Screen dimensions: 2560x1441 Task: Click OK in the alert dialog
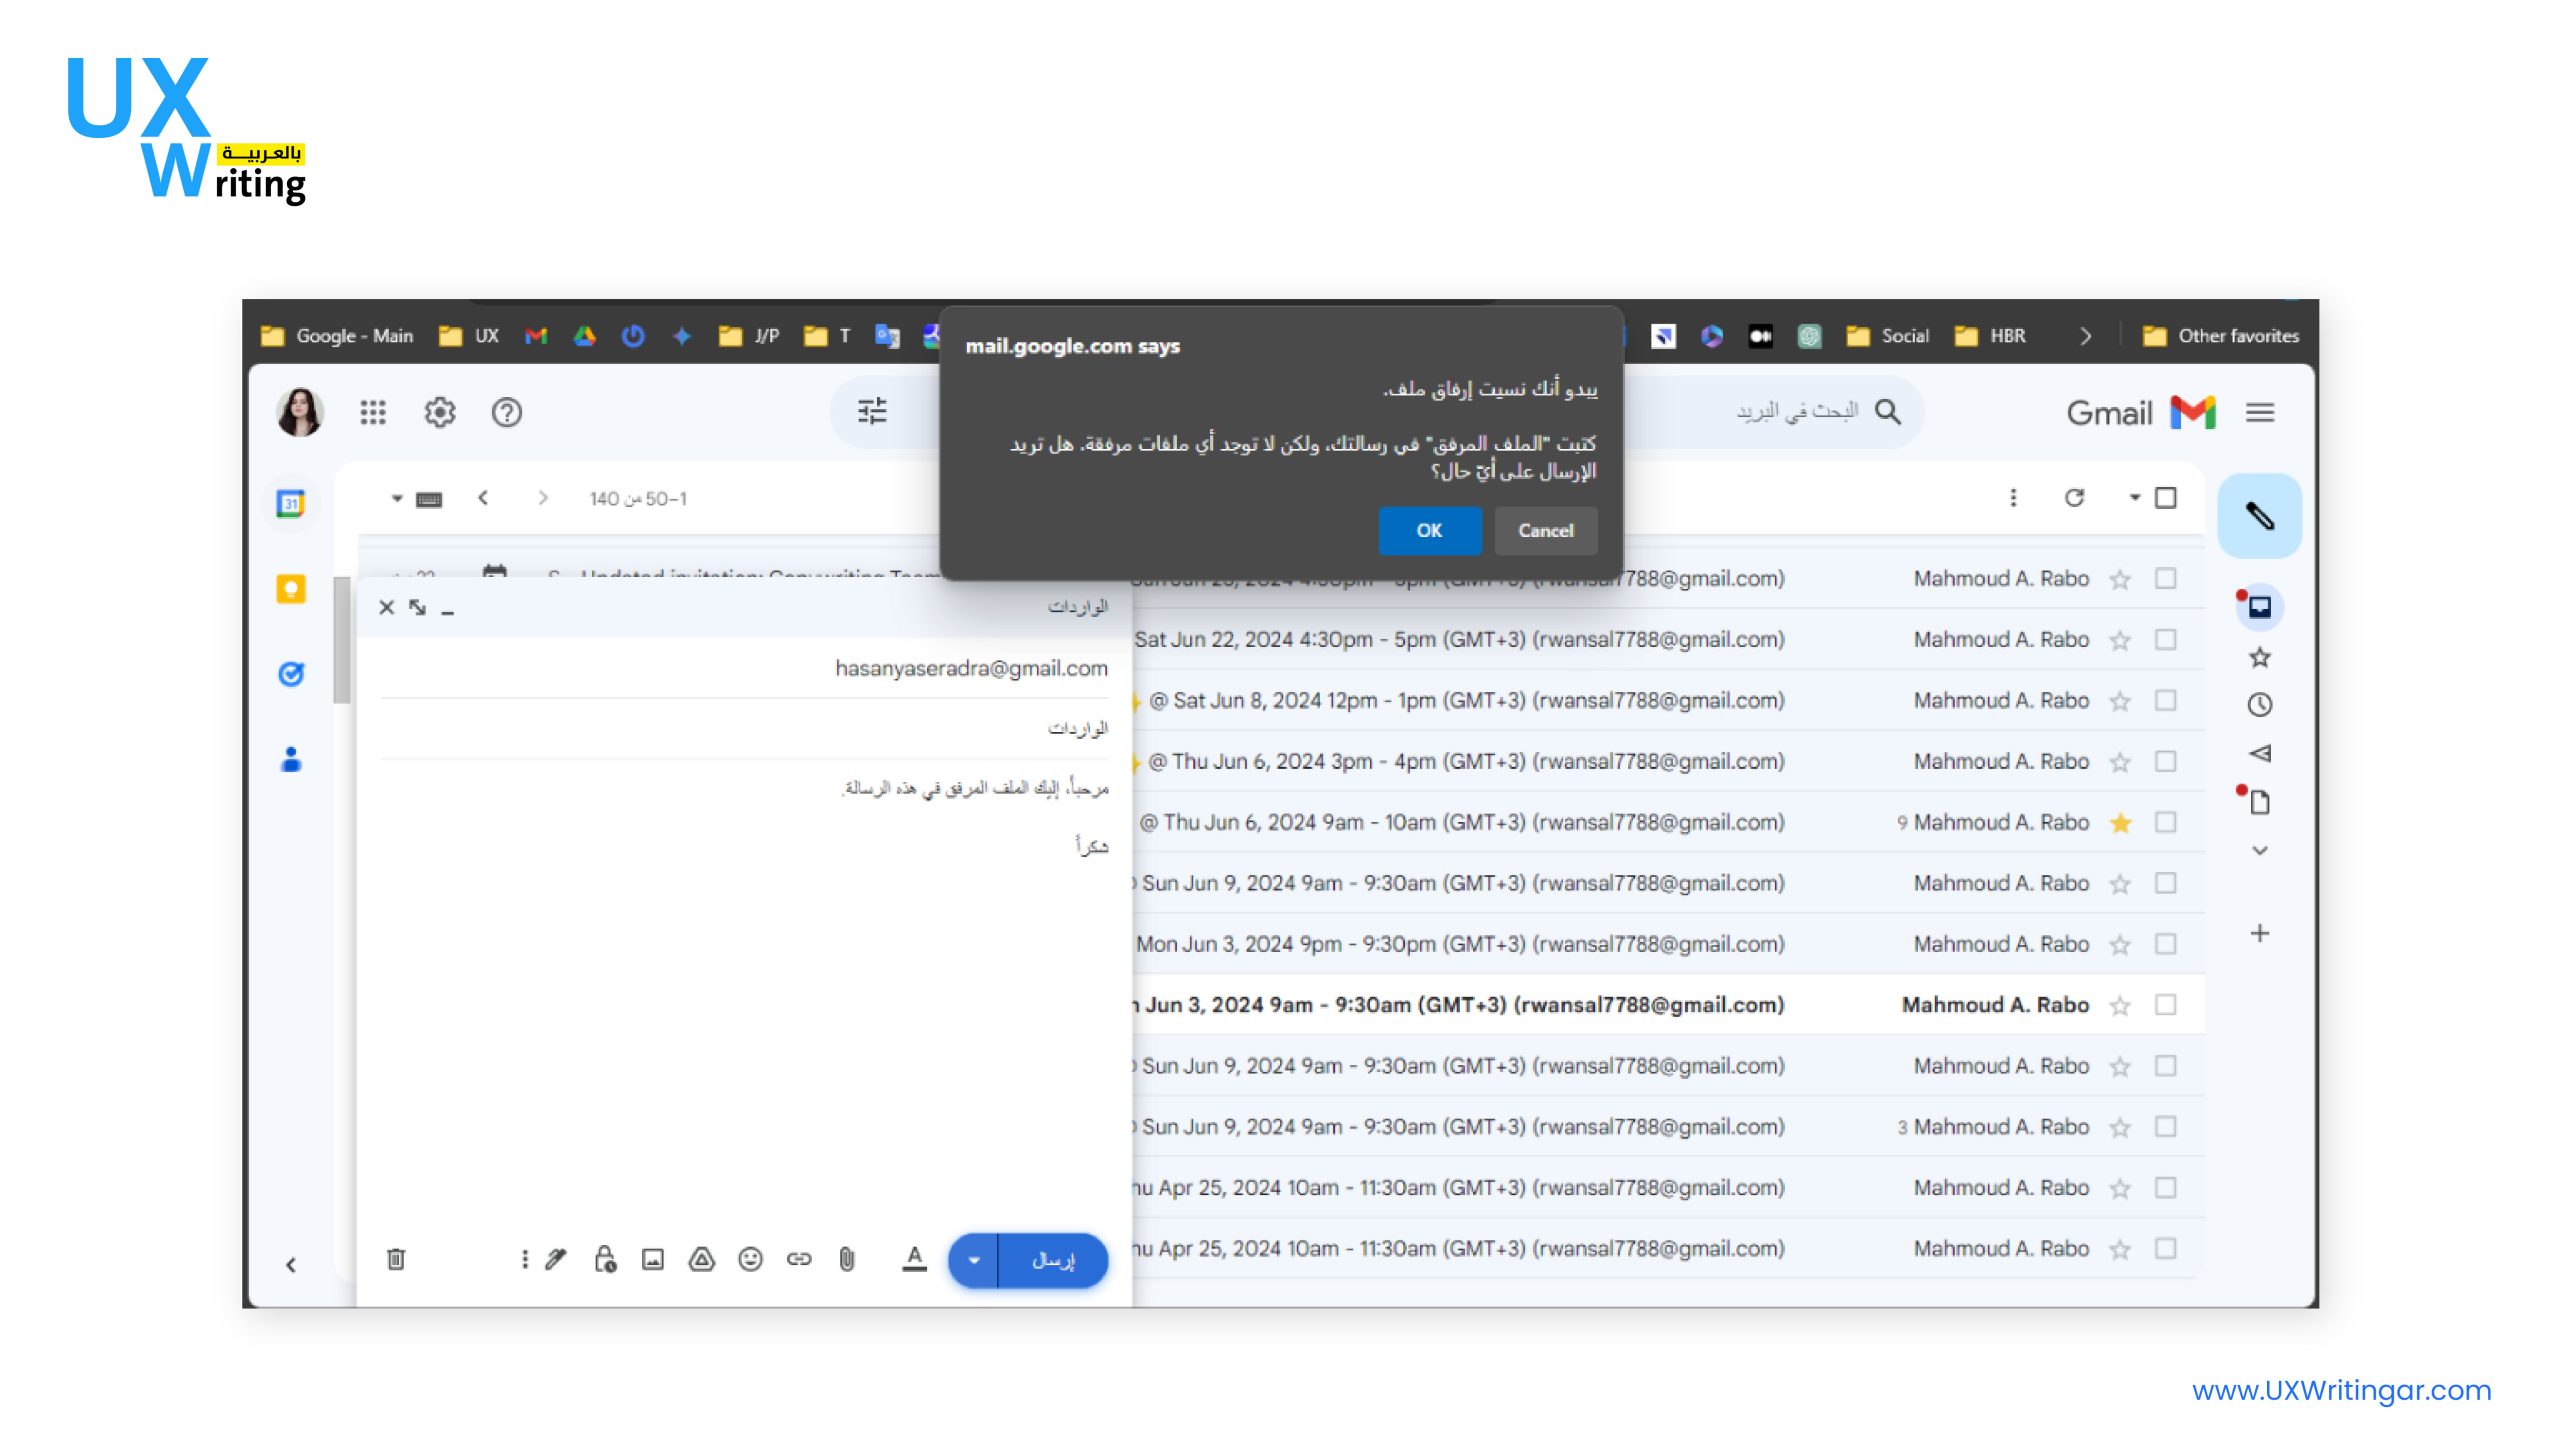1429,531
